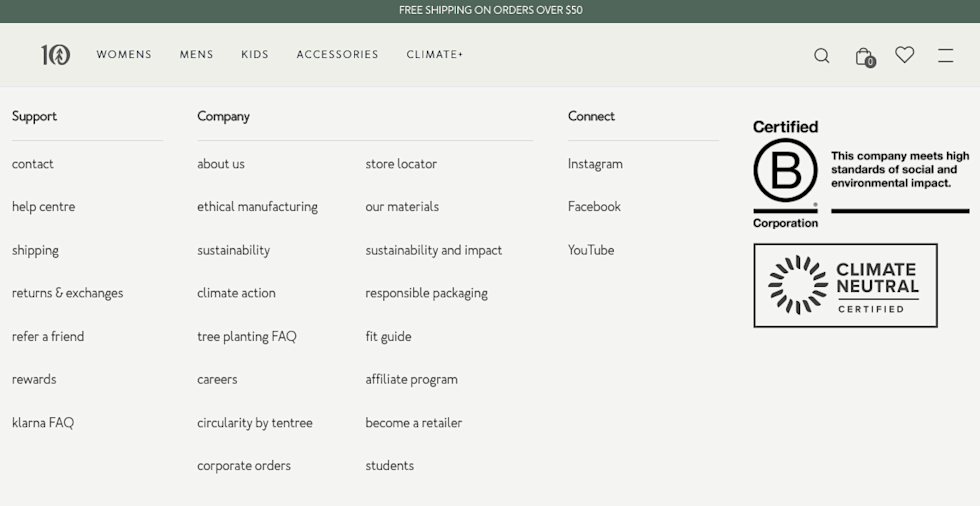Open the Mens navigation menu
Screen dimensions: 980x506
click(196, 55)
